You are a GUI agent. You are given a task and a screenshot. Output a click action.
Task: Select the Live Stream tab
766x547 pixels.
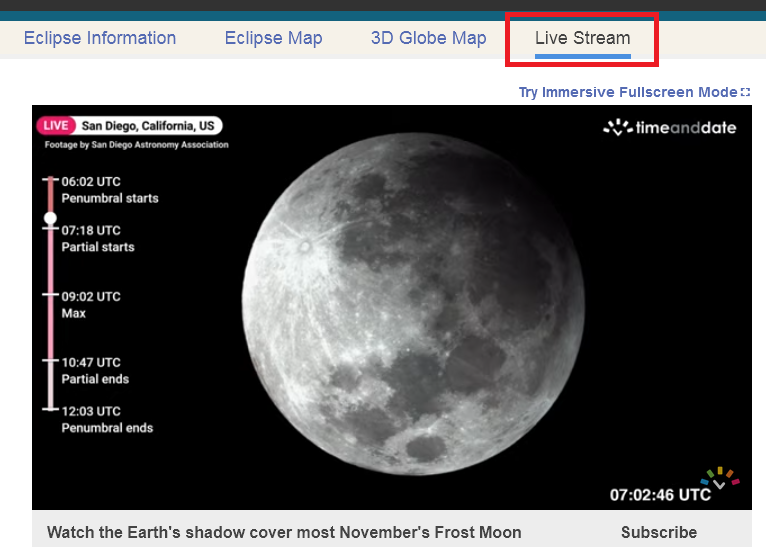point(582,38)
